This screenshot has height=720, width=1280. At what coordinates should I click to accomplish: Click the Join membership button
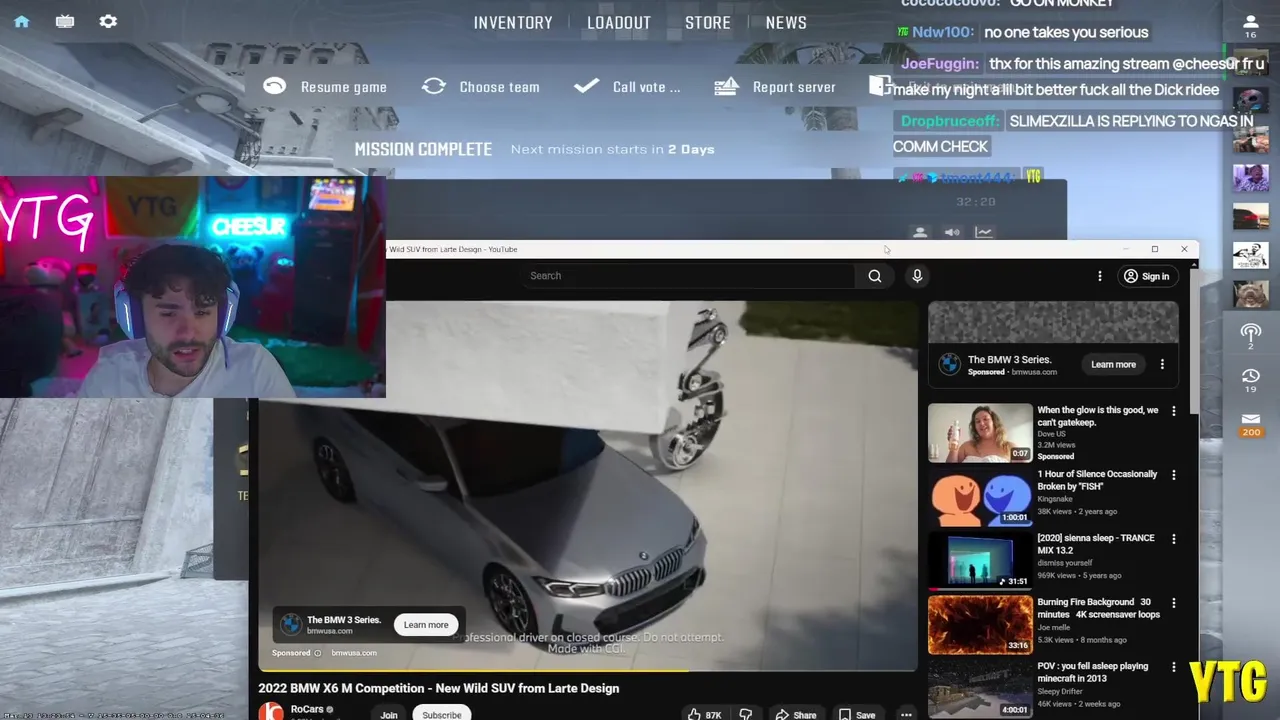[389, 715]
